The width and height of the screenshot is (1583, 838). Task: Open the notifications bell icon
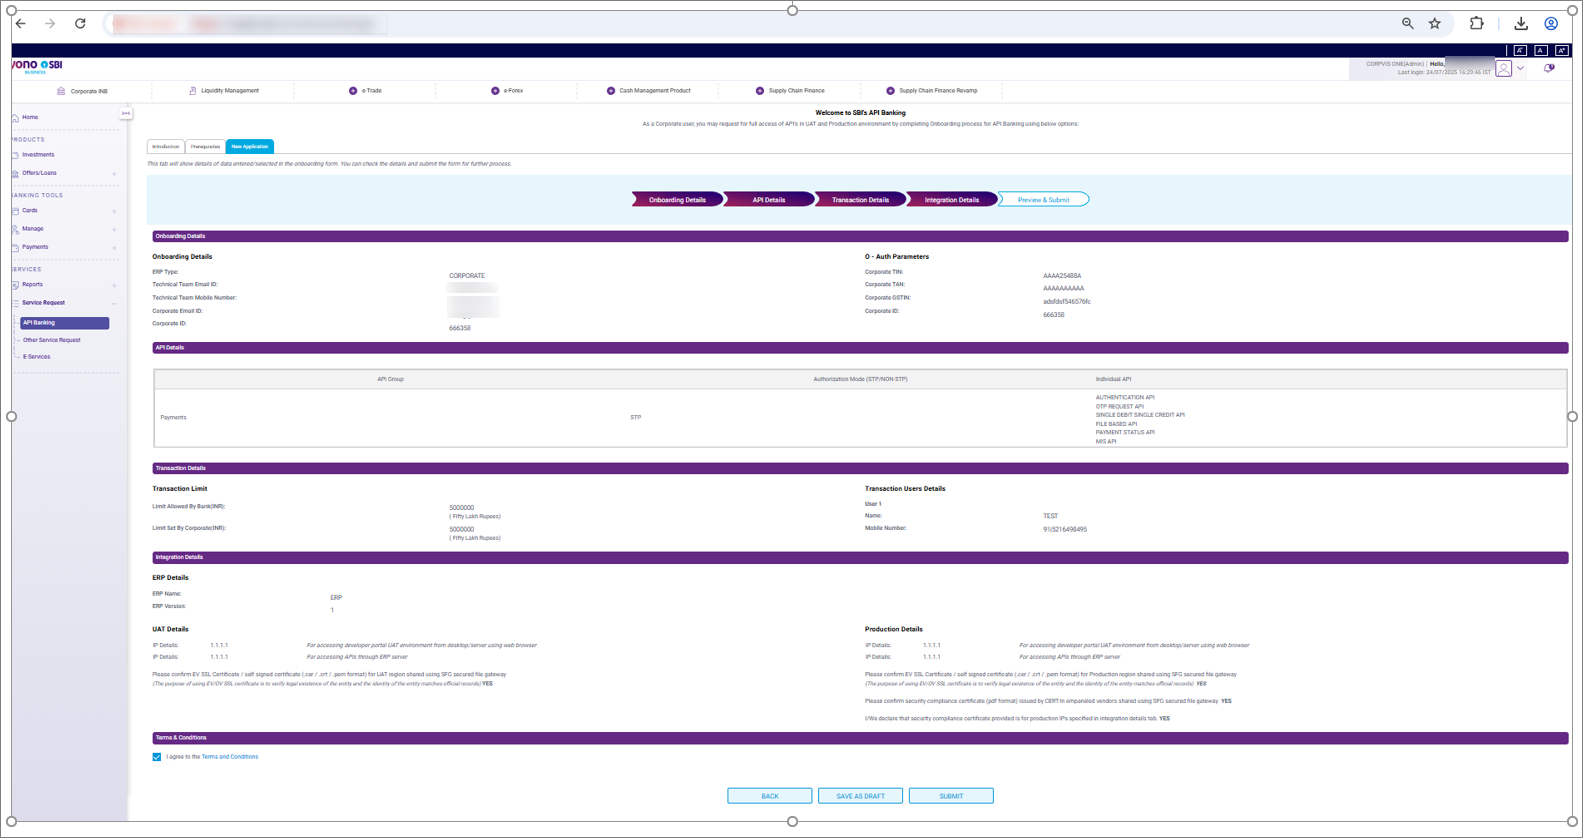point(1549,68)
